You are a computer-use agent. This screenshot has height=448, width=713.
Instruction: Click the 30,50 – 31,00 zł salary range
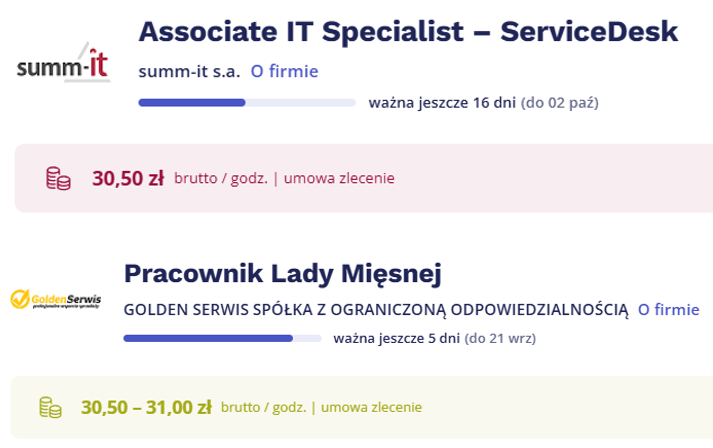[146, 408]
